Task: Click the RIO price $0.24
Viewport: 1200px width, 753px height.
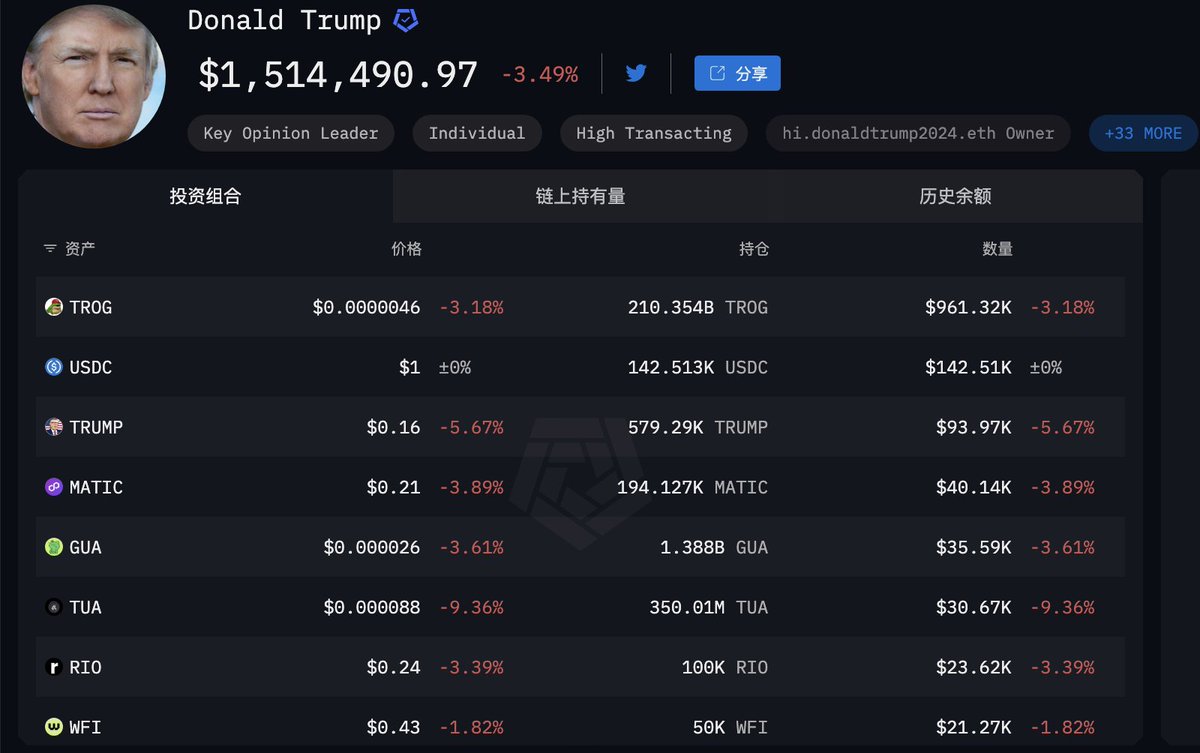Action: coord(393,667)
